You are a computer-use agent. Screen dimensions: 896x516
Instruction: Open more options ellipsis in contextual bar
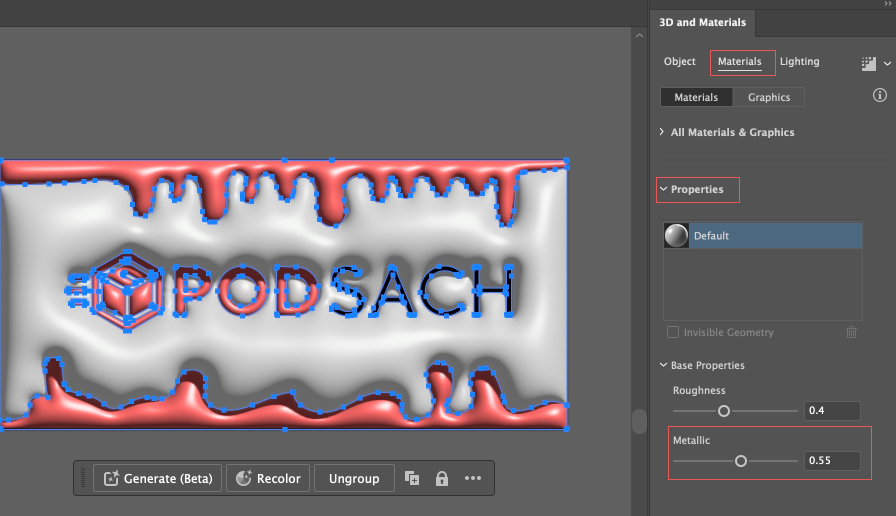coord(473,478)
